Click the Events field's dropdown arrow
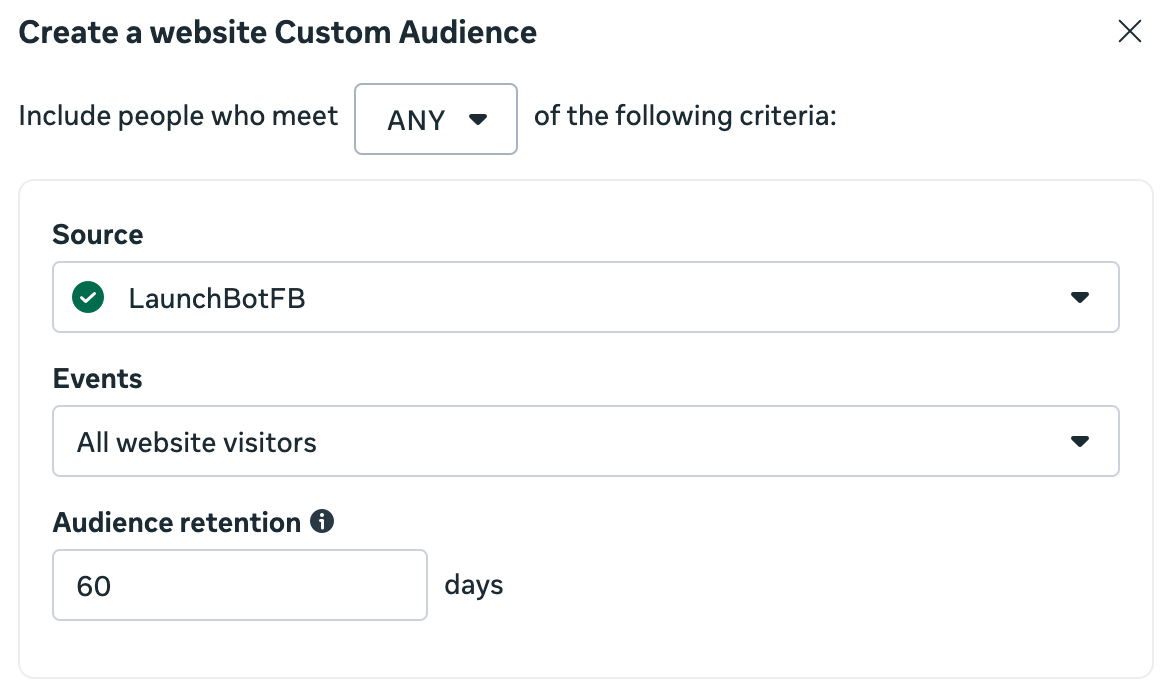Image resolution: width=1170 pixels, height=682 pixels. pos(1079,441)
